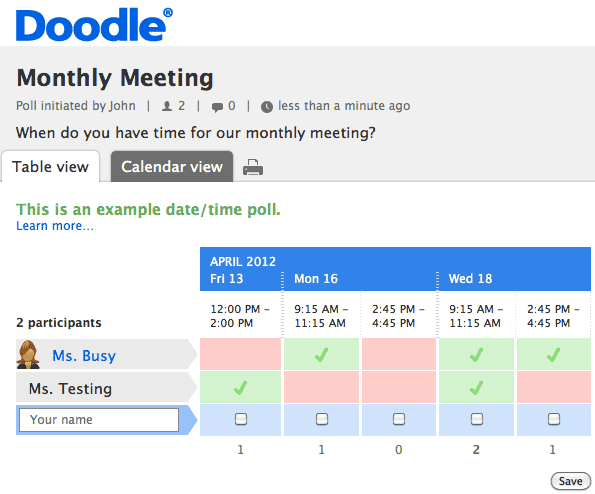Viewport: 595px width, 494px height.
Task: Switch to the Calendar view tab
Action: tap(172, 167)
